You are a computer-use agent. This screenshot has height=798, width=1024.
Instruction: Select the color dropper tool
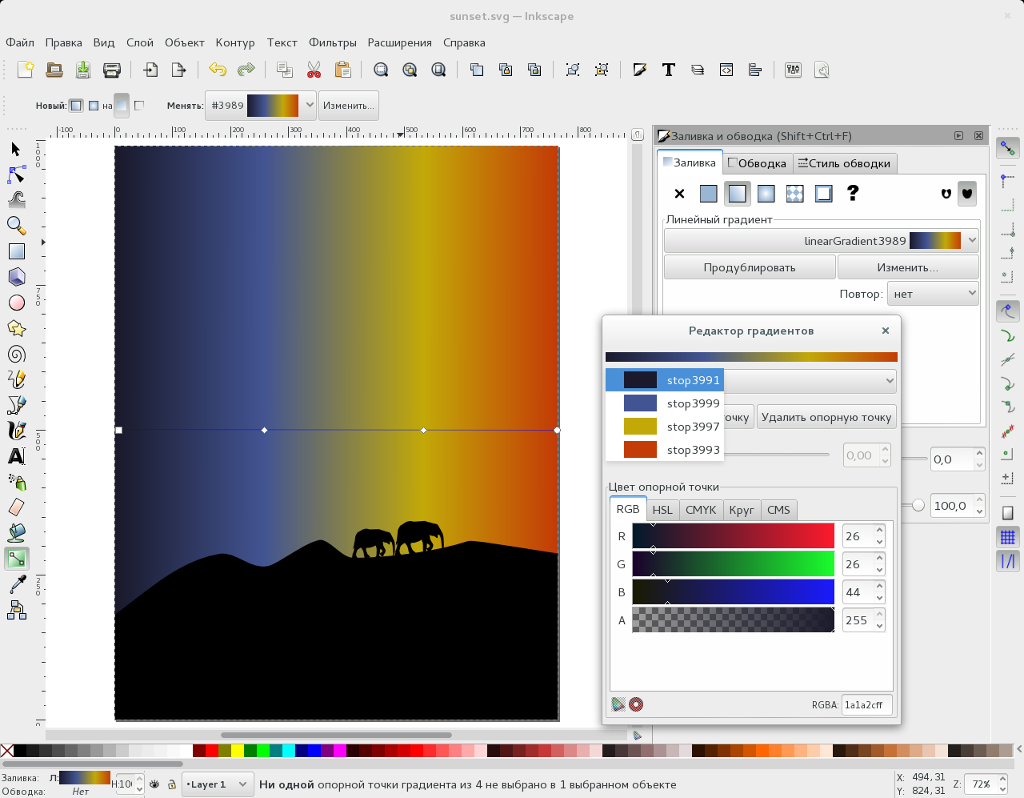(16, 585)
